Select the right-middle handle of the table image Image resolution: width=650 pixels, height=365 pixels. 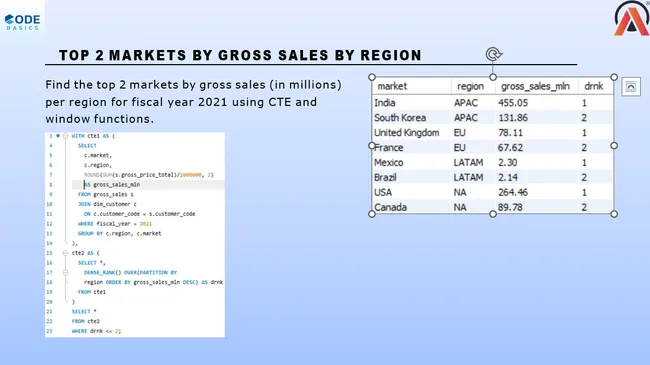point(614,146)
